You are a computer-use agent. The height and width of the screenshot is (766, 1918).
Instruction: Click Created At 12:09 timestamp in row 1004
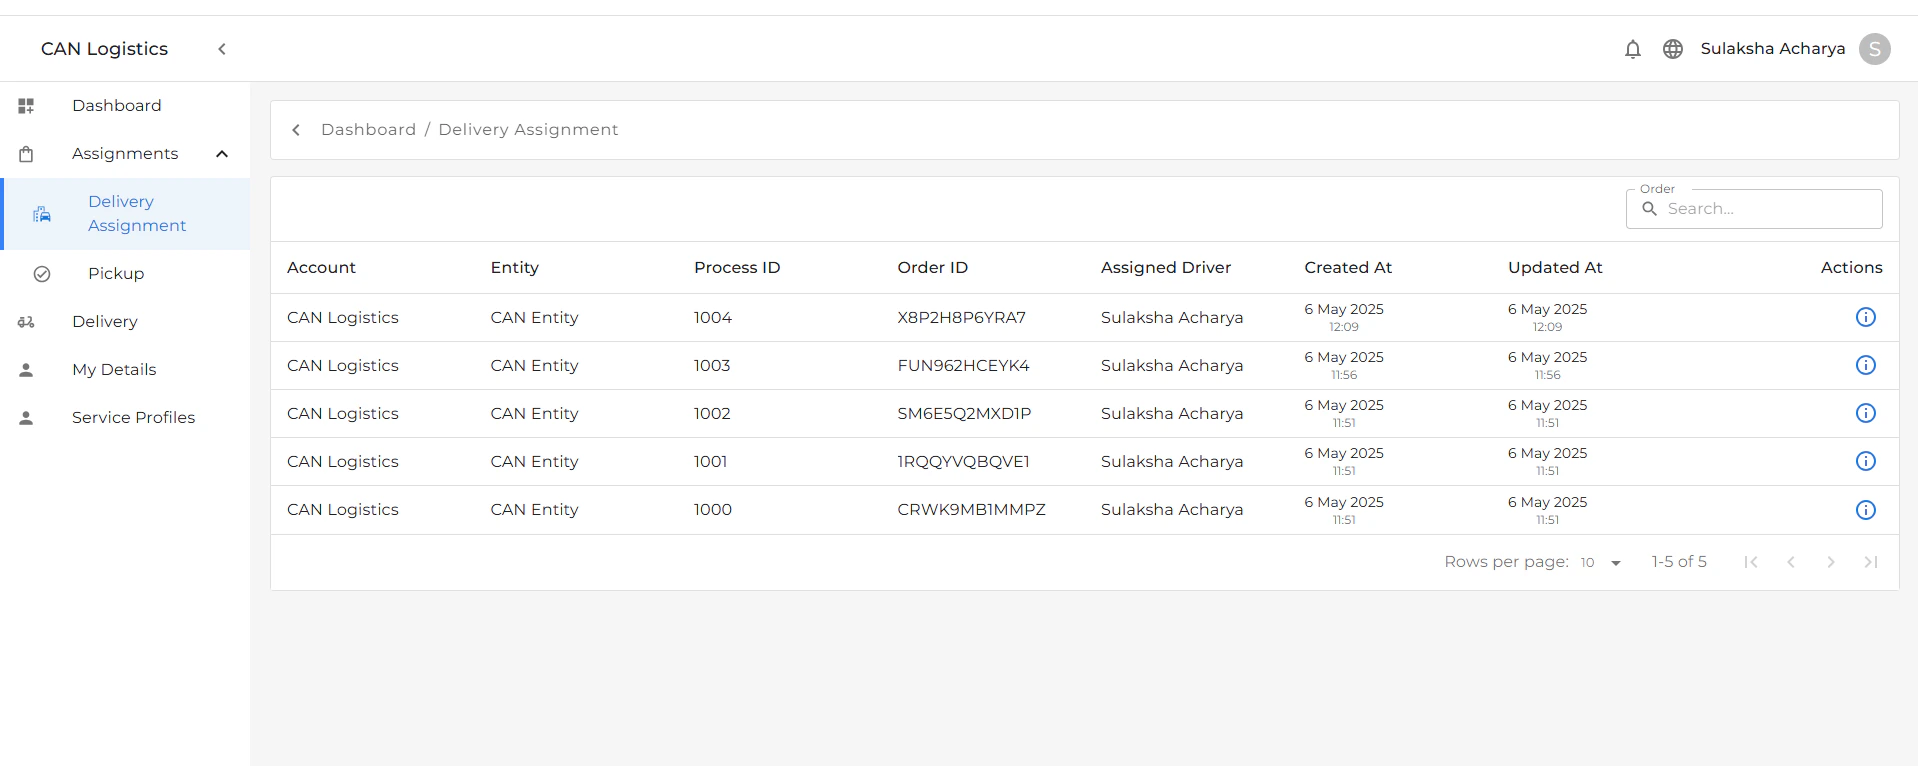(1344, 327)
